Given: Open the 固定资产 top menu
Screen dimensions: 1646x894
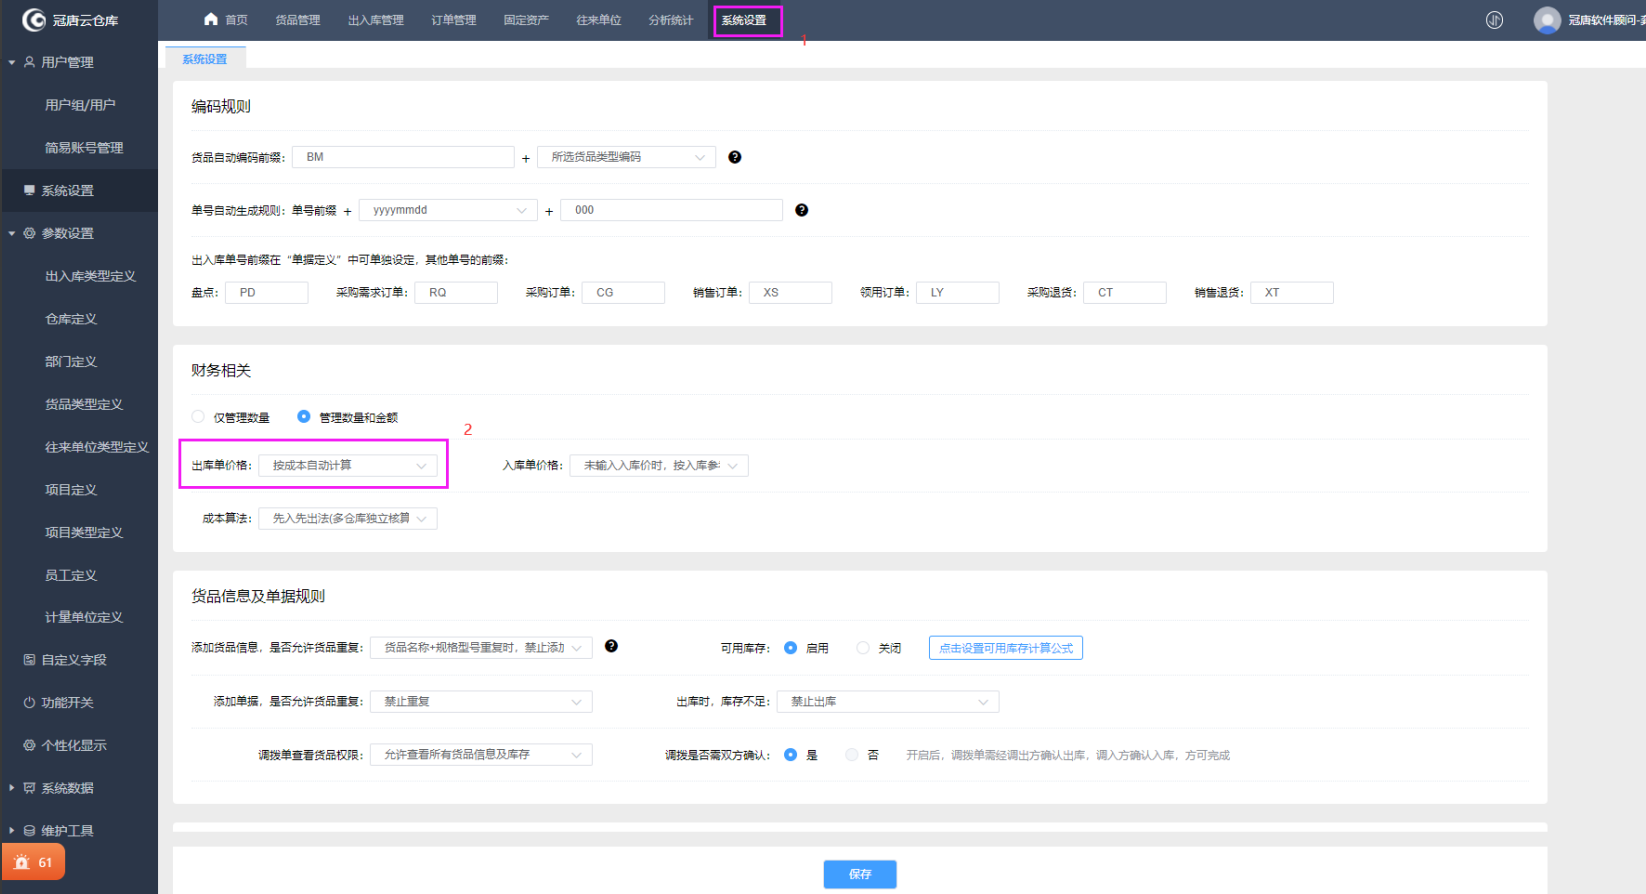Looking at the screenshot, I should 526,20.
